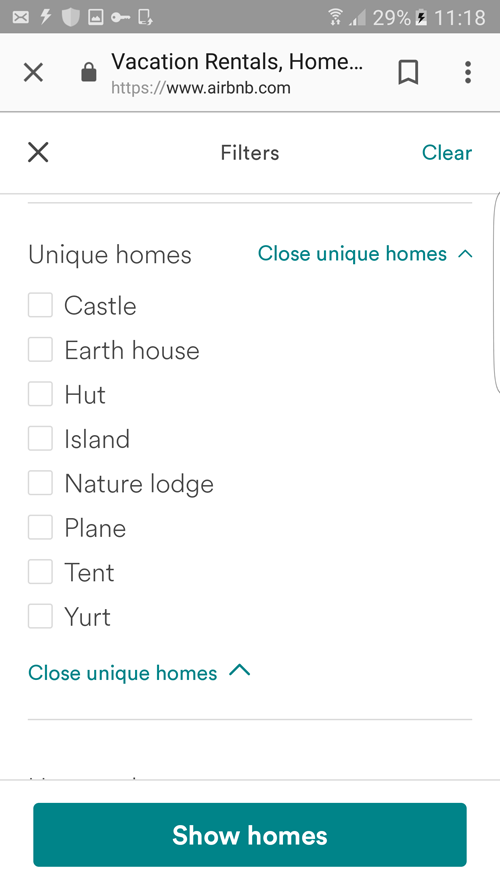Image resolution: width=500 pixels, height=889 pixels.
Task: Tap the secure lock icon beside the URL
Action: click(88, 73)
